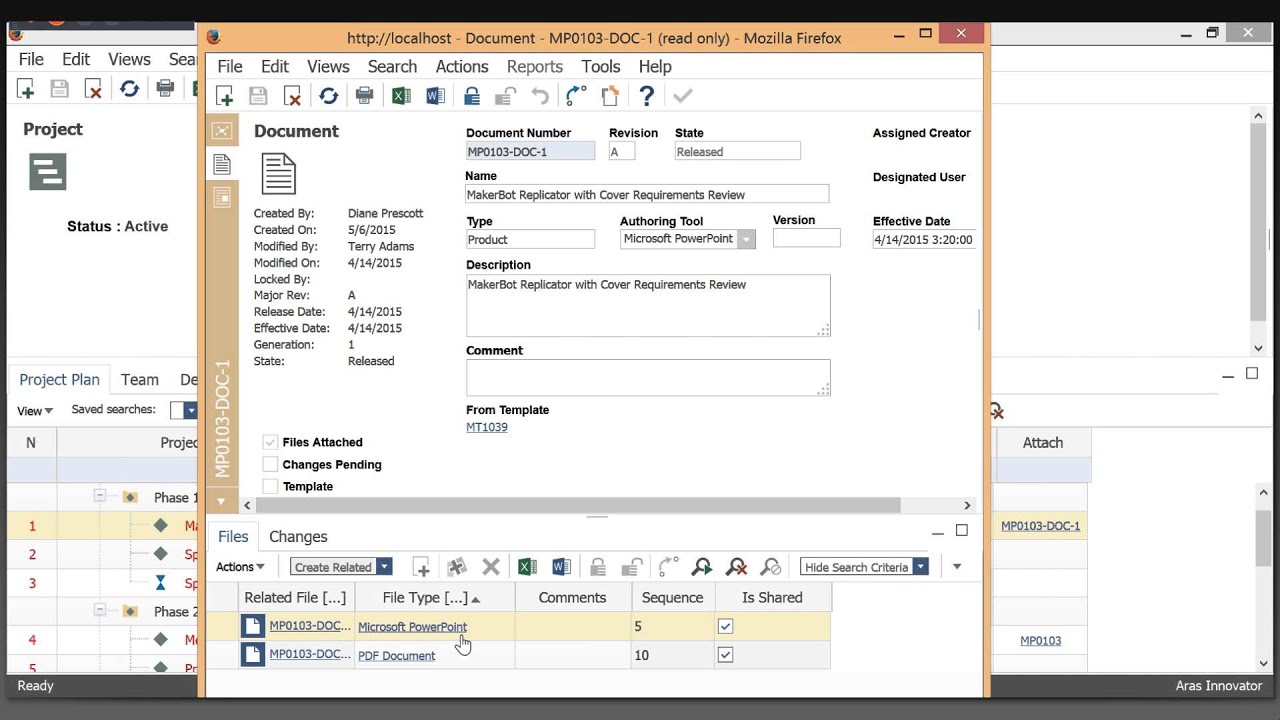The height and width of the screenshot is (720, 1280).
Task: Export to Excel from the main toolbar
Action: [401, 96]
